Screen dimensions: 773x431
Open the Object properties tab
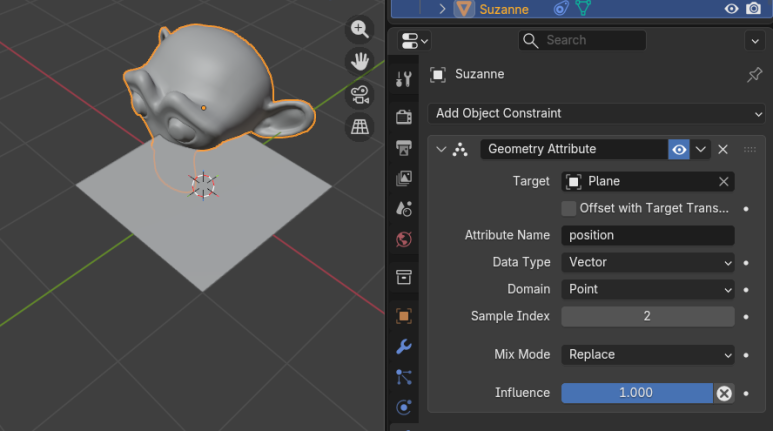tap(404, 316)
